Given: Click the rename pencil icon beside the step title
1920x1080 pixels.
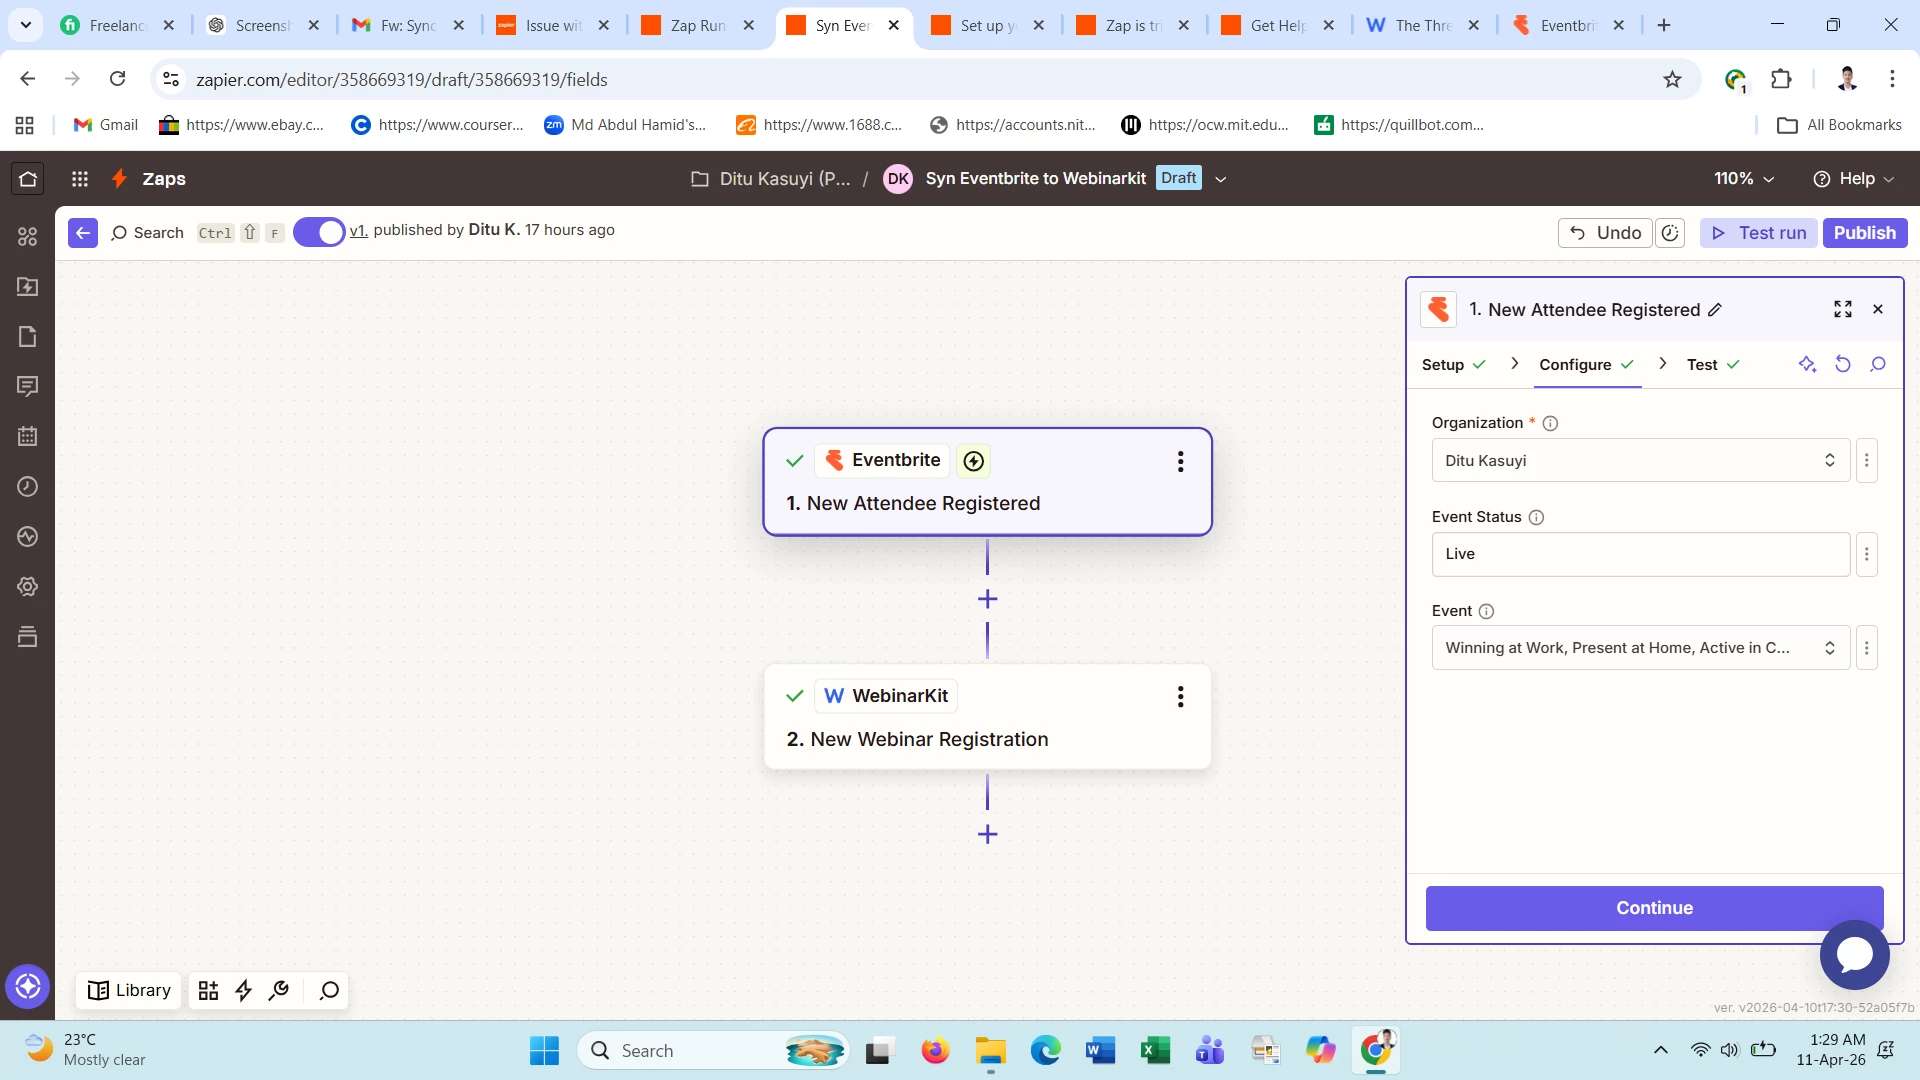Looking at the screenshot, I should click(x=1715, y=310).
